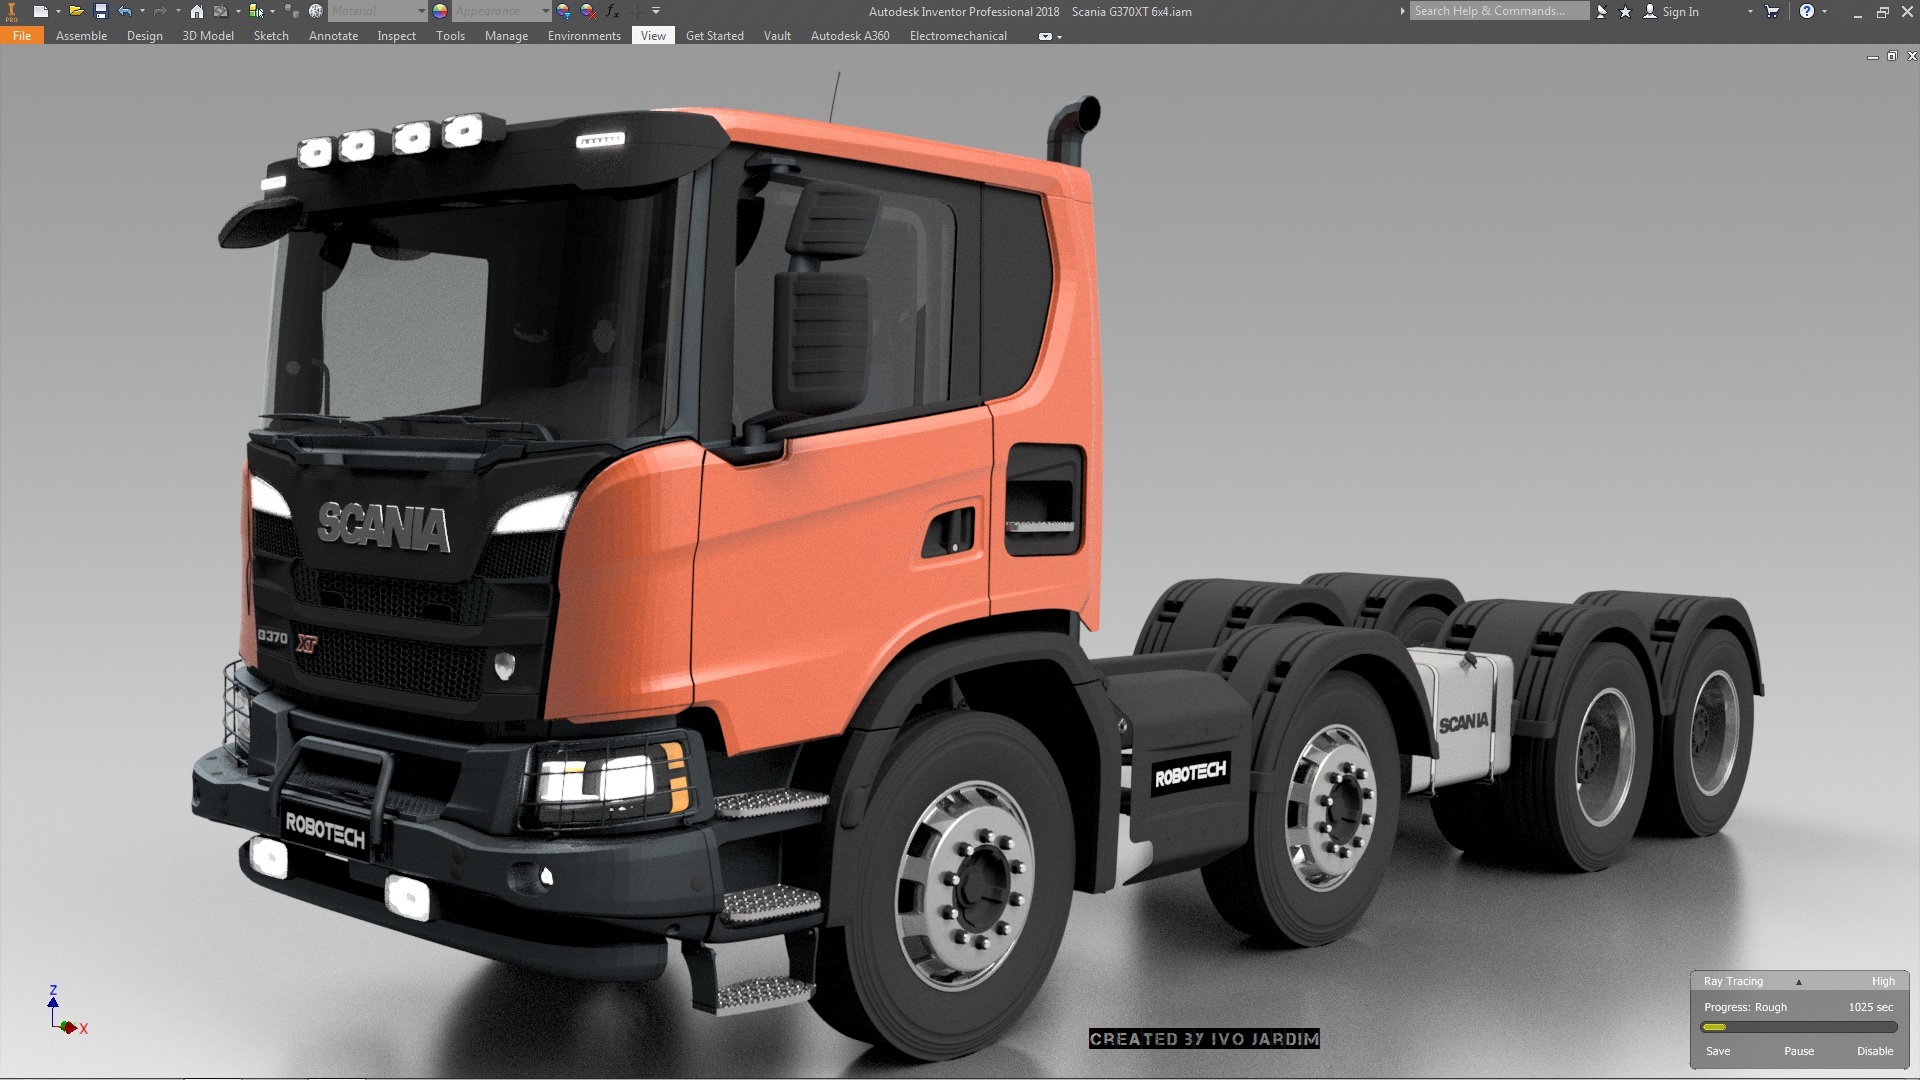
Task: Click the Clear appearance overrides icon
Action: coord(588,11)
